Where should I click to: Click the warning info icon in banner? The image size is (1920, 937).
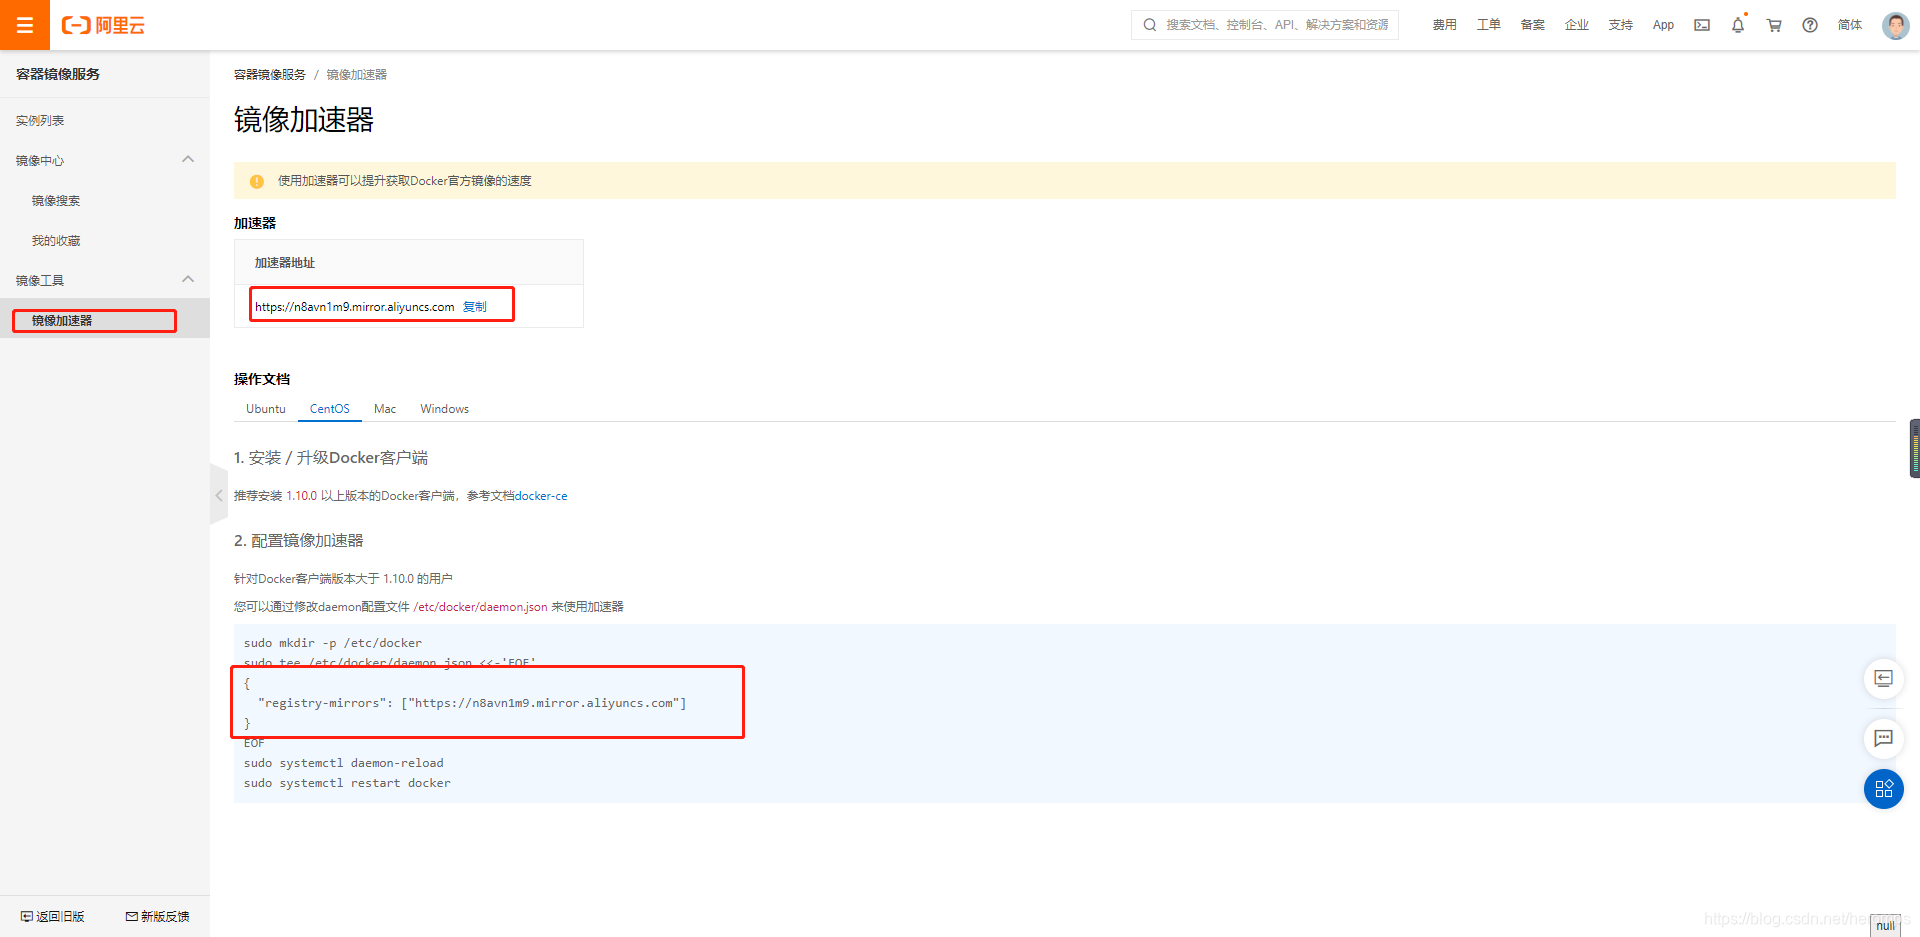click(257, 181)
